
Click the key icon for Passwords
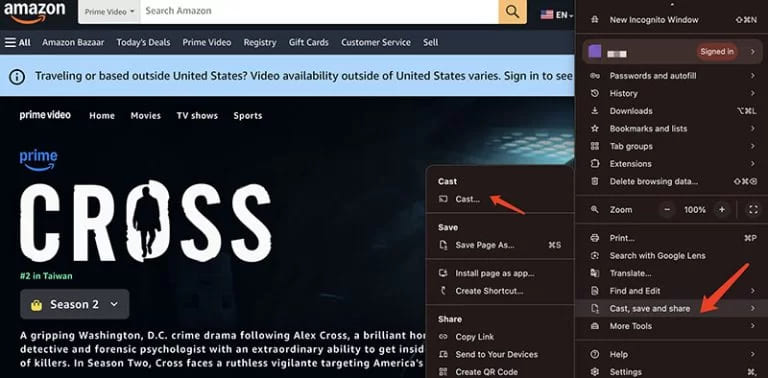click(595, 76)
